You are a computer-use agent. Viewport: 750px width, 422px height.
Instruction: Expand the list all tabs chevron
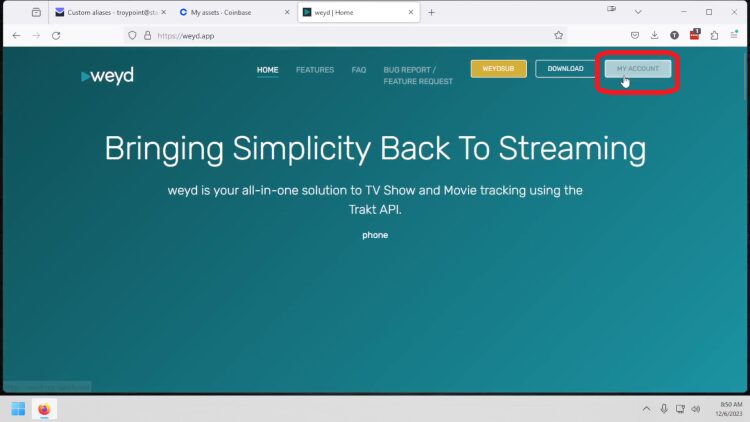[x=638, y=12]
